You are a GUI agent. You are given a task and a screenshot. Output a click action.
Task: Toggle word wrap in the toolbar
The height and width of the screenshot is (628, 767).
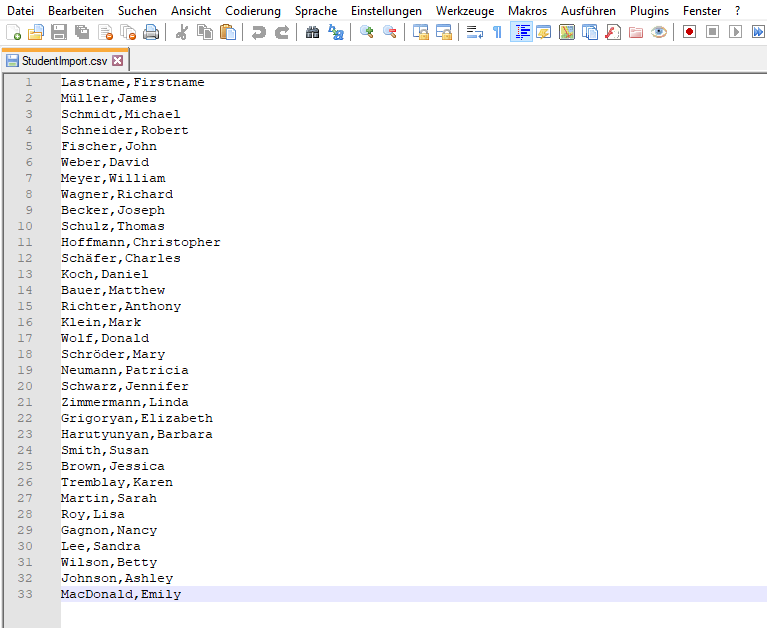point(474,32)
